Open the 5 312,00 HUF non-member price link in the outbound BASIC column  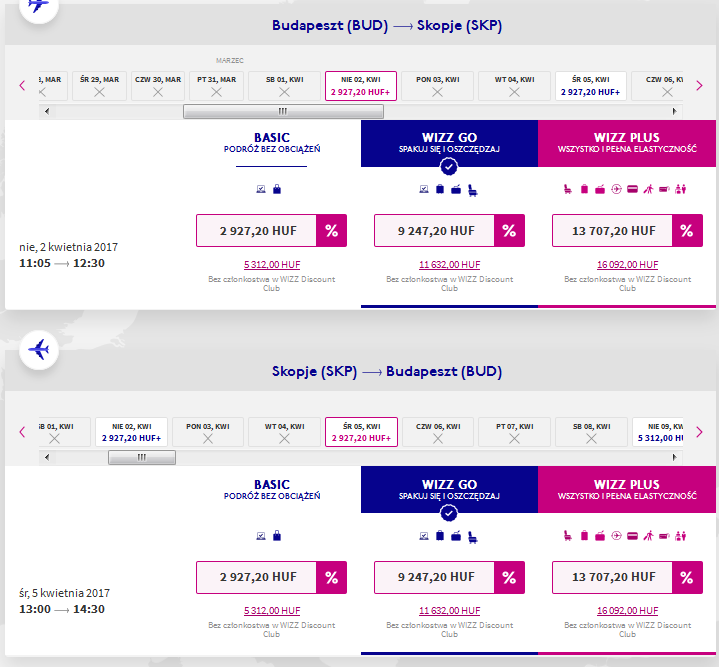[x=272, y=265]
